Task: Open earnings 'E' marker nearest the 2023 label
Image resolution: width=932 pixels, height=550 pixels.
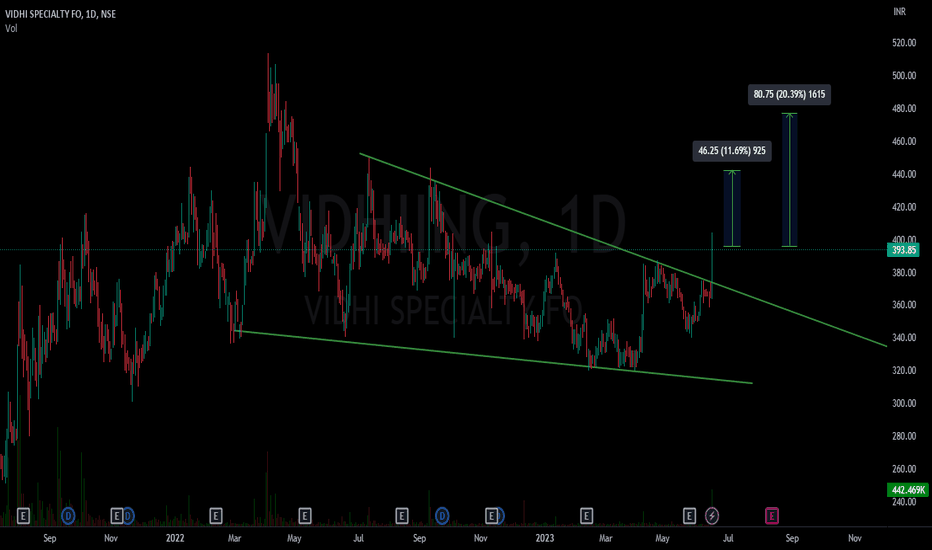Action: coord(586,516)
